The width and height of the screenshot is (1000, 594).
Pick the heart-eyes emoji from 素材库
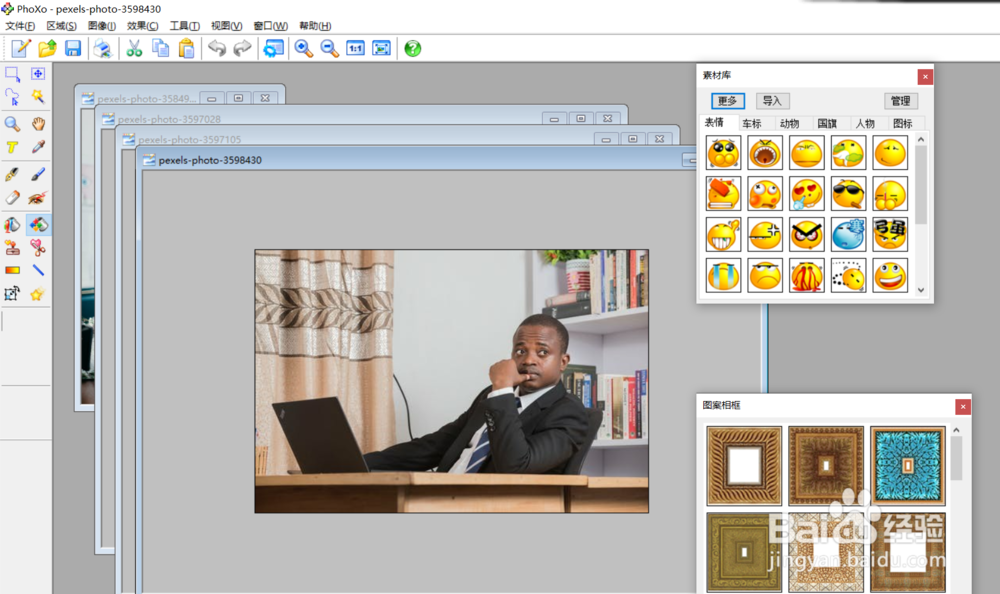[x=807, y=193]
